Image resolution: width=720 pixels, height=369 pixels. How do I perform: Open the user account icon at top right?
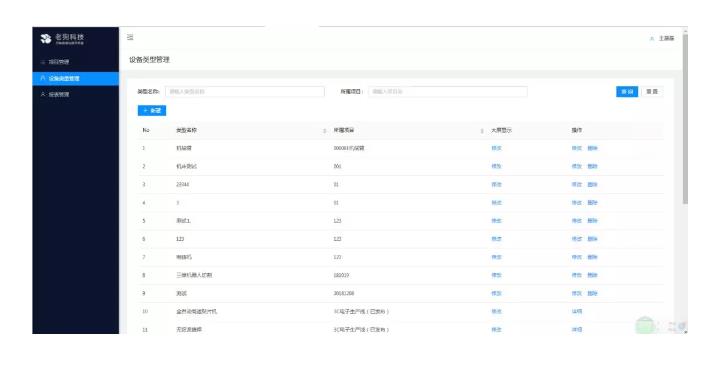pos(652,39)
